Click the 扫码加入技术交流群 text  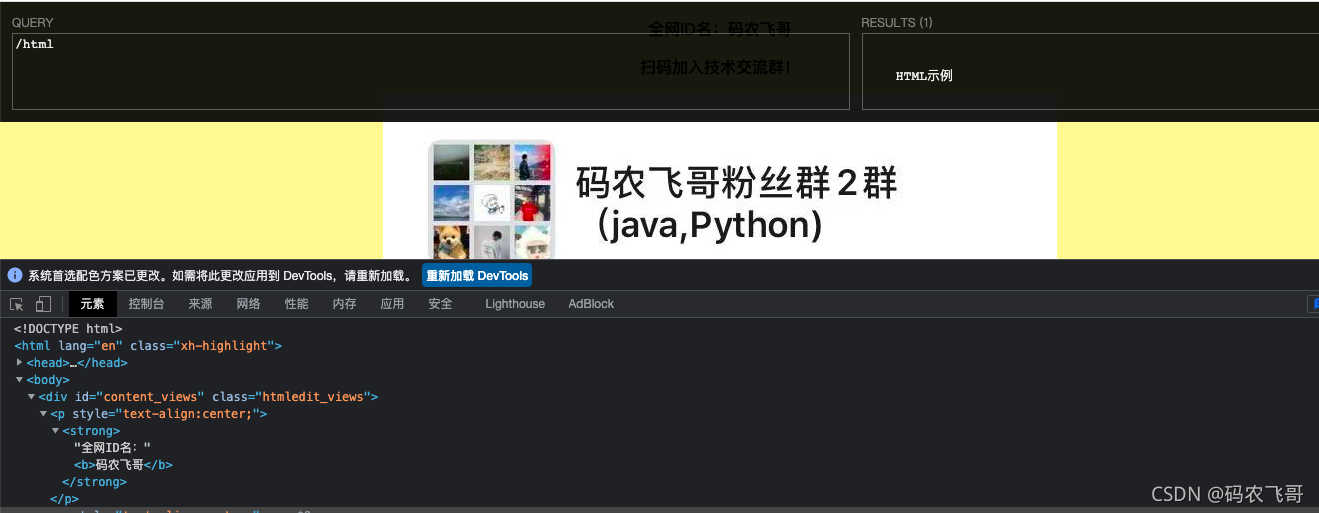(715, 68)
